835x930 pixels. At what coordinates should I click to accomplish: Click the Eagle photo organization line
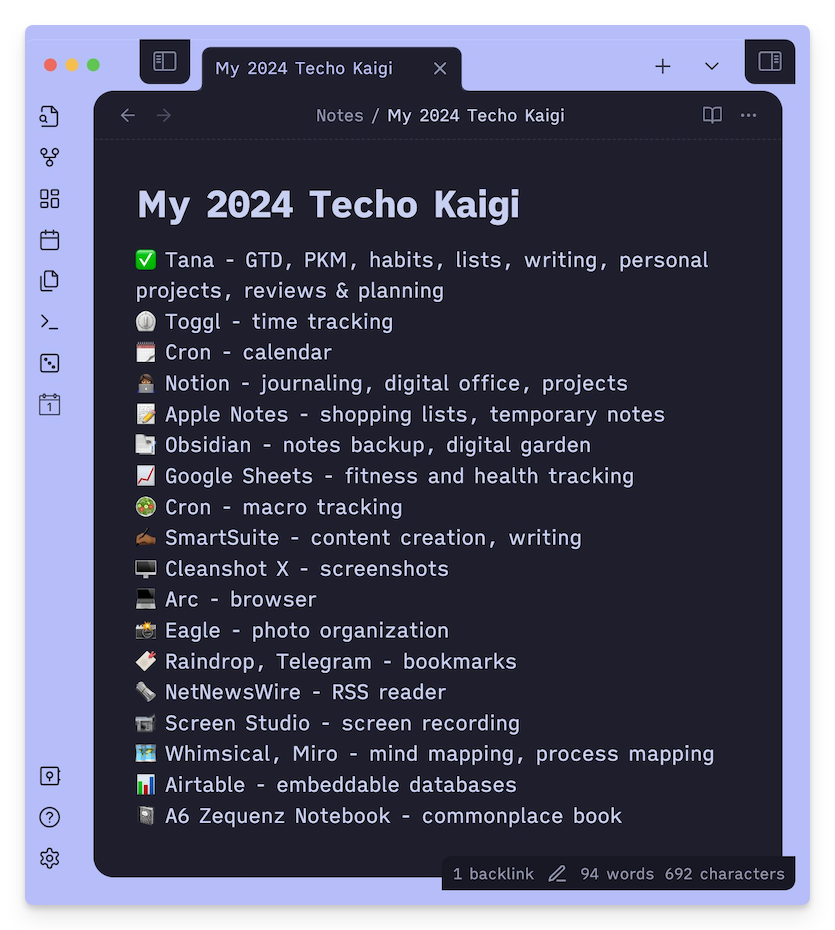point(292,630)
